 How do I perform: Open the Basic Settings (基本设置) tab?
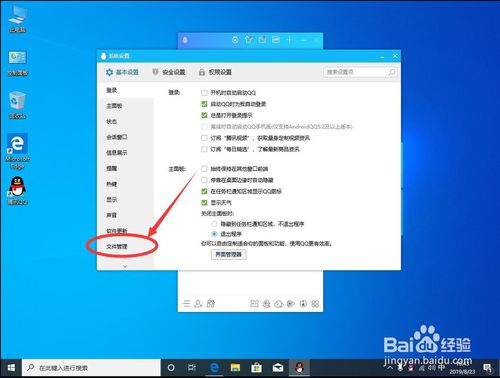pos(122,72)
